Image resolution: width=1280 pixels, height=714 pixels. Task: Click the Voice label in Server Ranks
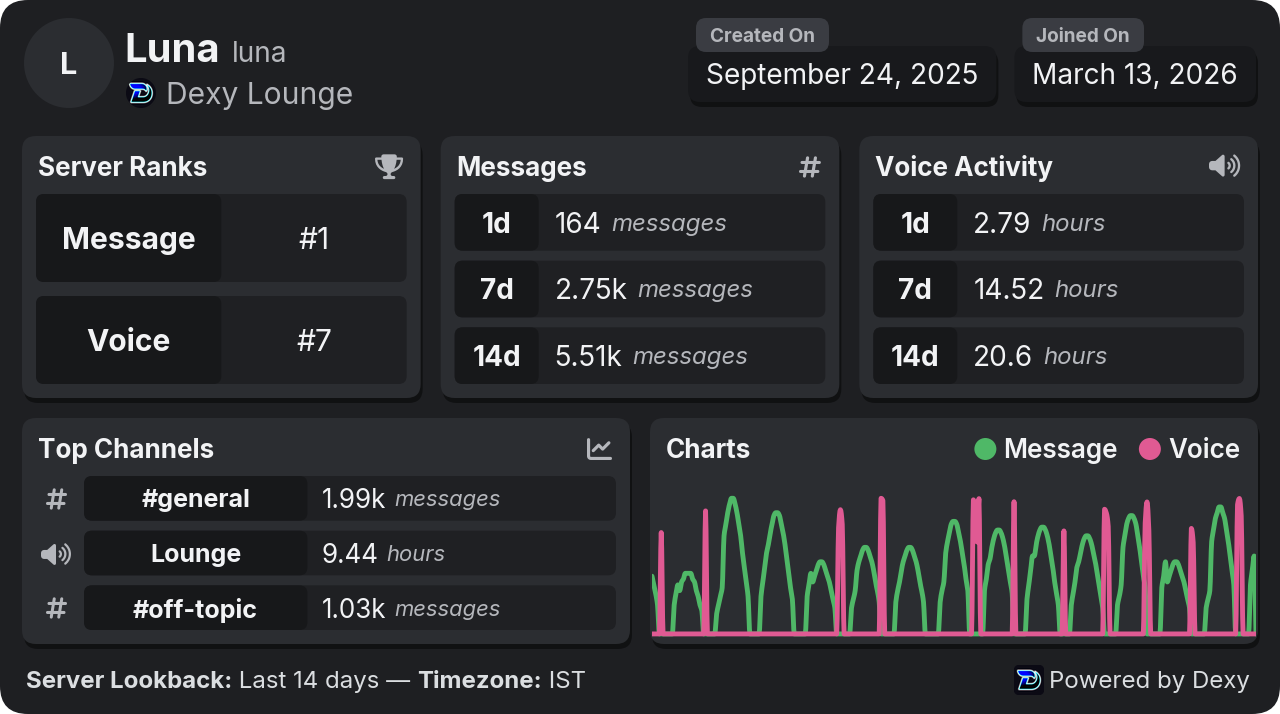(x=129, y=340)
